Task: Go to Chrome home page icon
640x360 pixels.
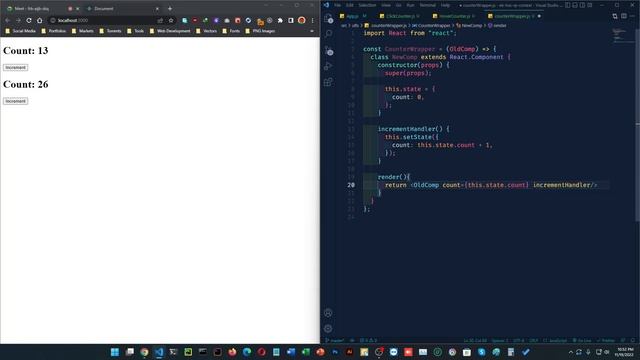Action: (39, 20)
